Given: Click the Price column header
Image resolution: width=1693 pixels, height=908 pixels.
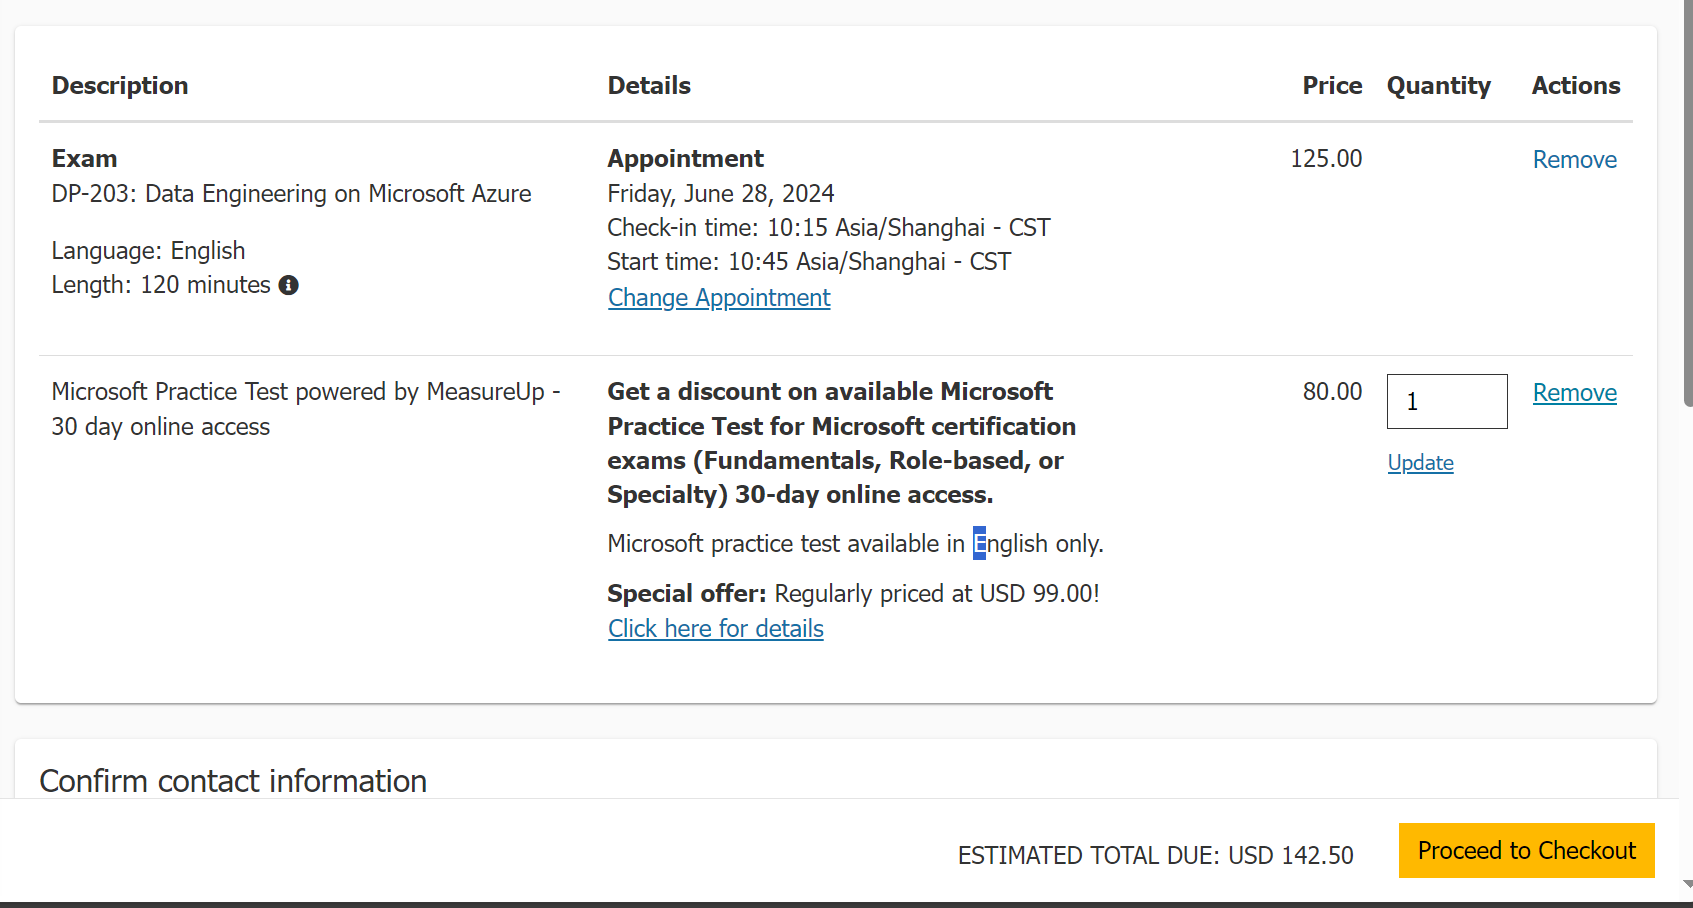Looking at the screenshot, I should click(x=1331, y=86).
